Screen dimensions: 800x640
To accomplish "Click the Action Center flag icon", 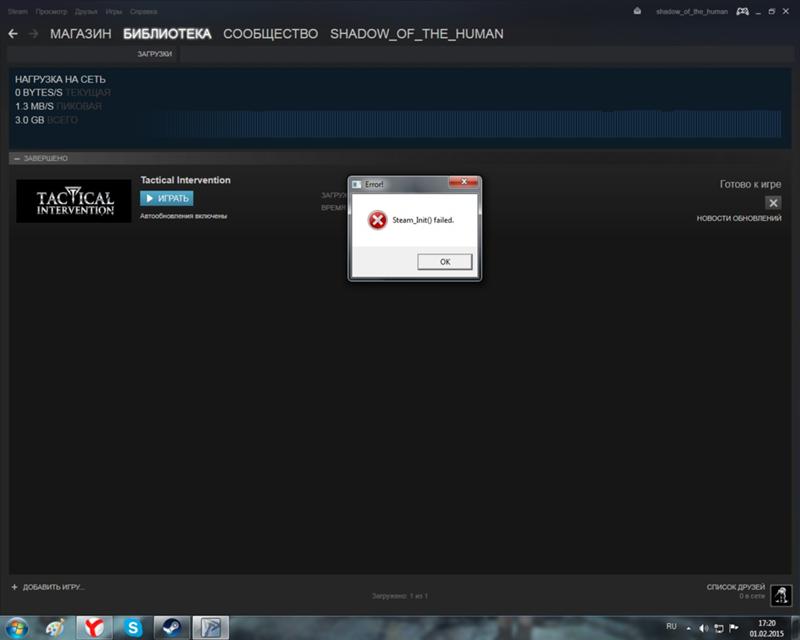I will pos(734,628).
